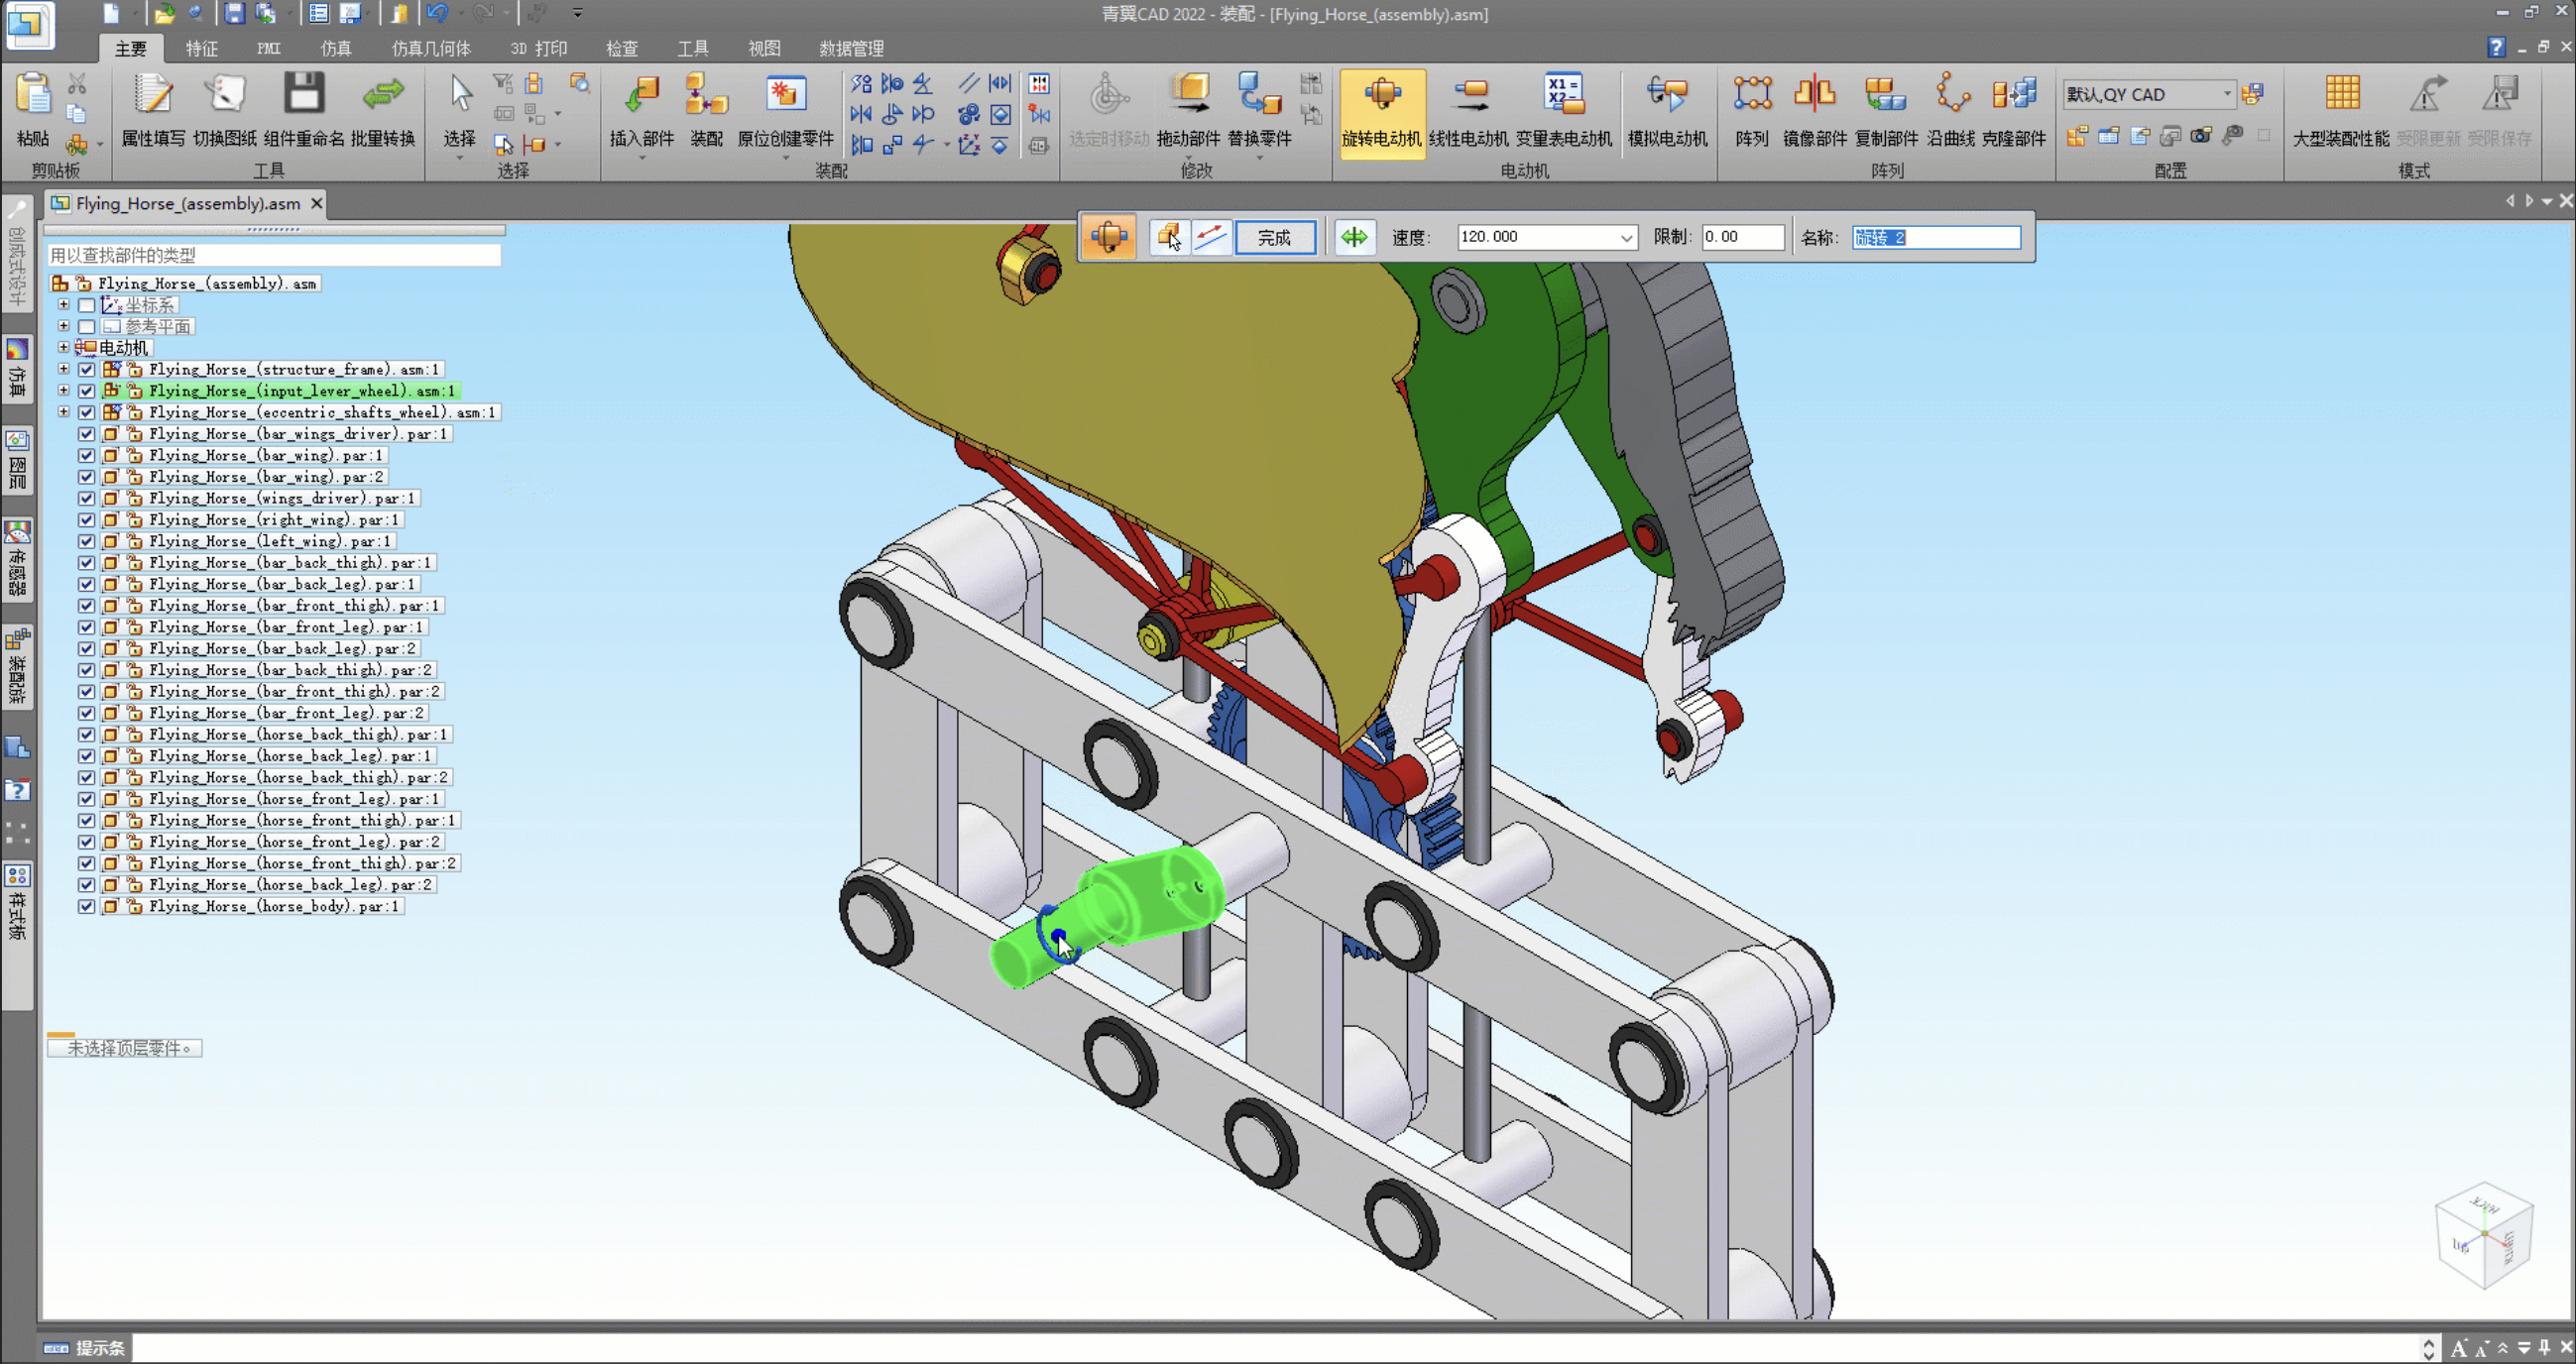This screenshot has height=1364, width=2576.
Task: Toggle visibility checkbox of structure_frame.asm:1
Action: coord(87,369)
